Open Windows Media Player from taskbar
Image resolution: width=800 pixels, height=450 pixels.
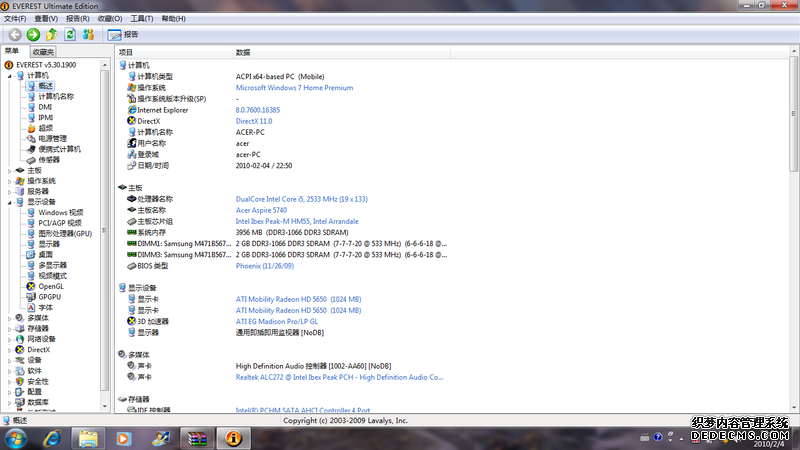[124, 438]
